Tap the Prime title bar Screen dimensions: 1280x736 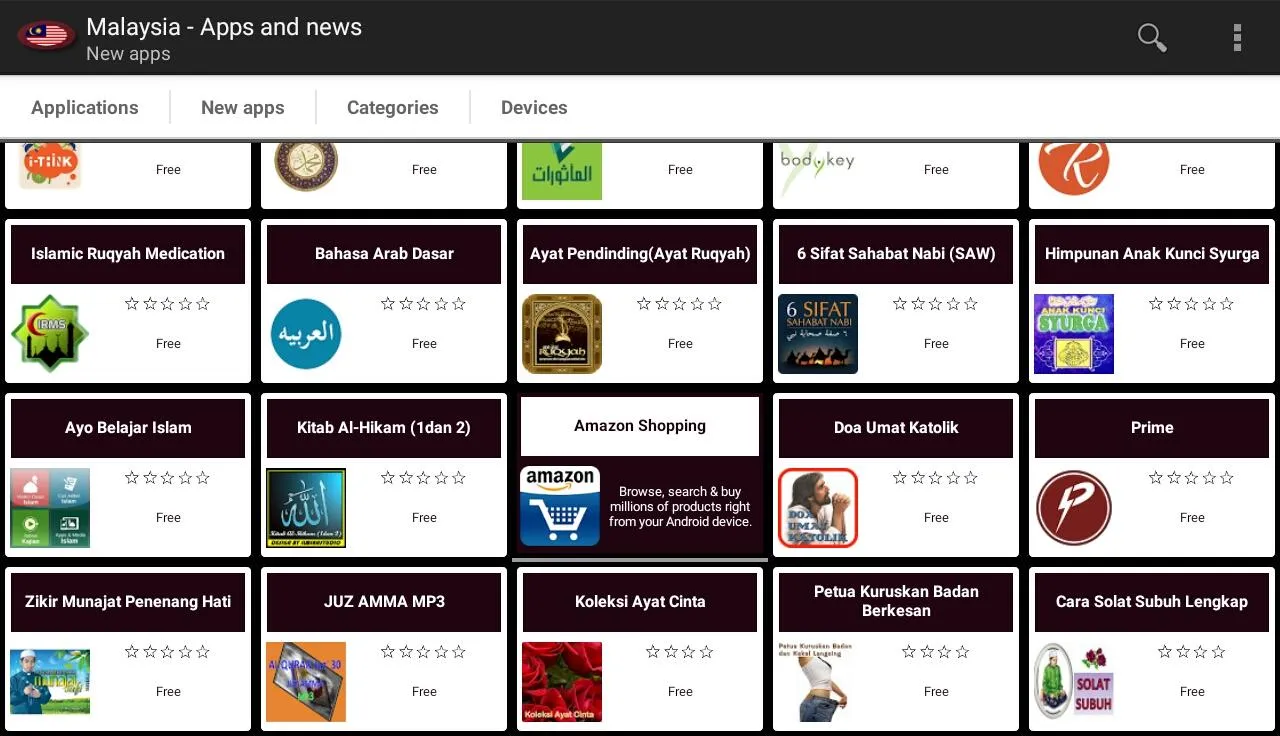[1152, 428]
